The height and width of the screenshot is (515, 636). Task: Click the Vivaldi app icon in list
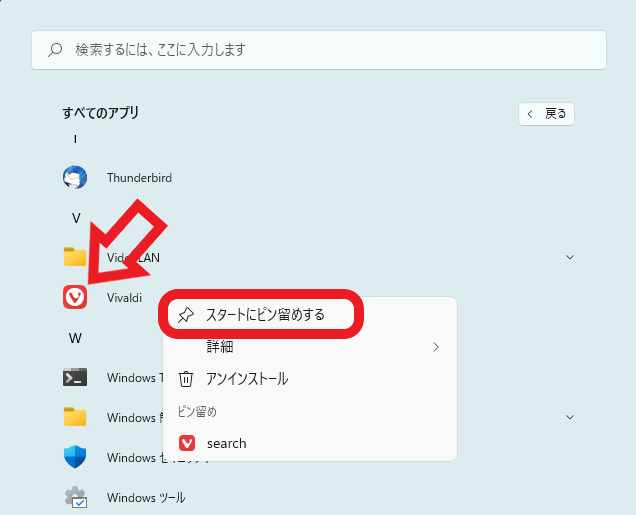[75, 297]
